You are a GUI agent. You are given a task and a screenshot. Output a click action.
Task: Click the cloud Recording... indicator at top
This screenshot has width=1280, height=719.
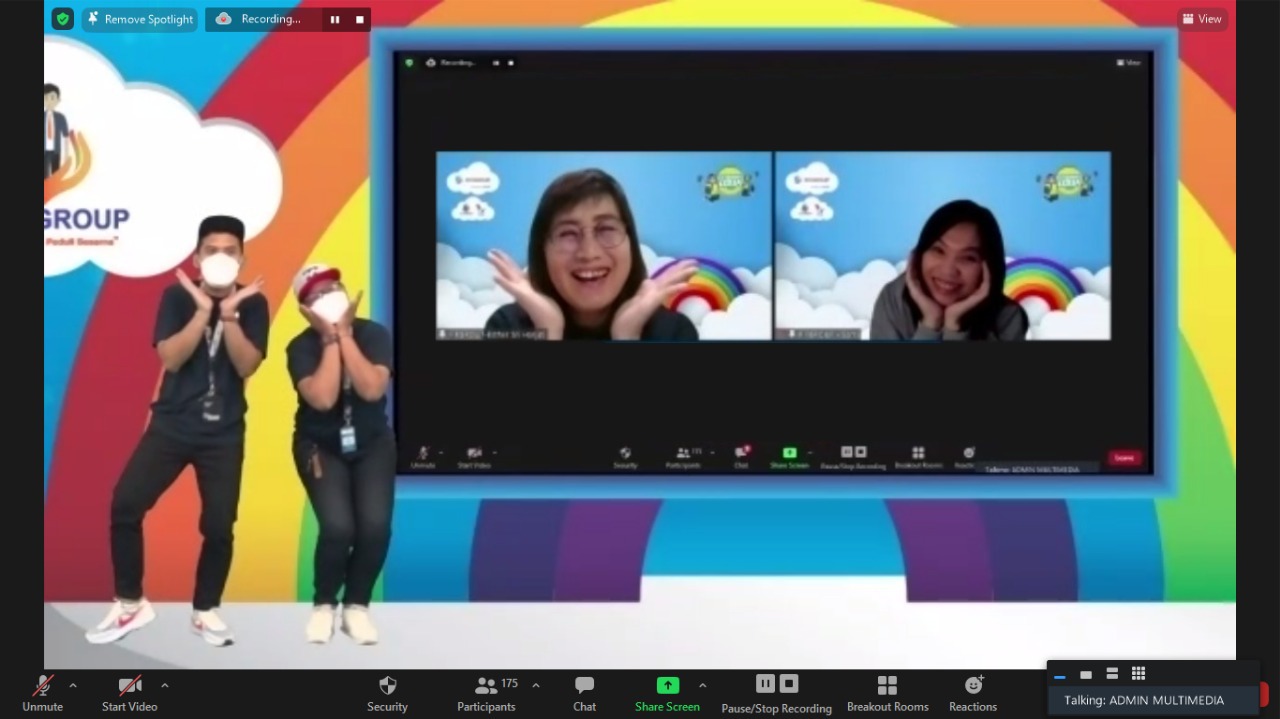coord(258,19)
